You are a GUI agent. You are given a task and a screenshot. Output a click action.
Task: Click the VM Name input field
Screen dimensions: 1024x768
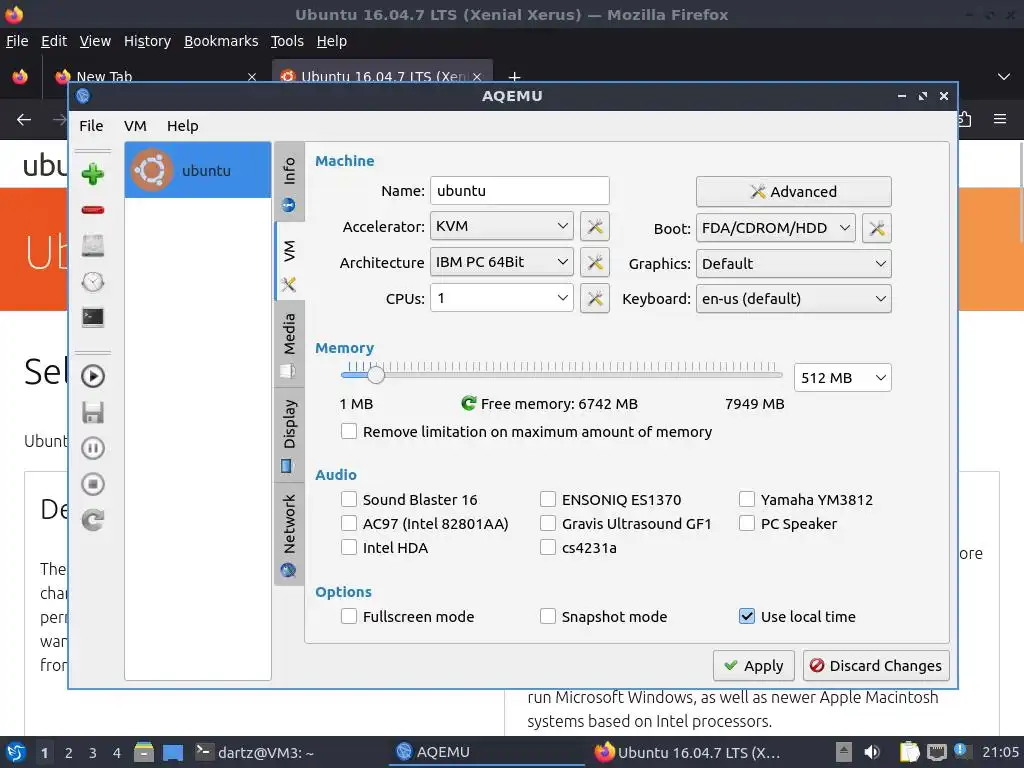click(520, 191)
